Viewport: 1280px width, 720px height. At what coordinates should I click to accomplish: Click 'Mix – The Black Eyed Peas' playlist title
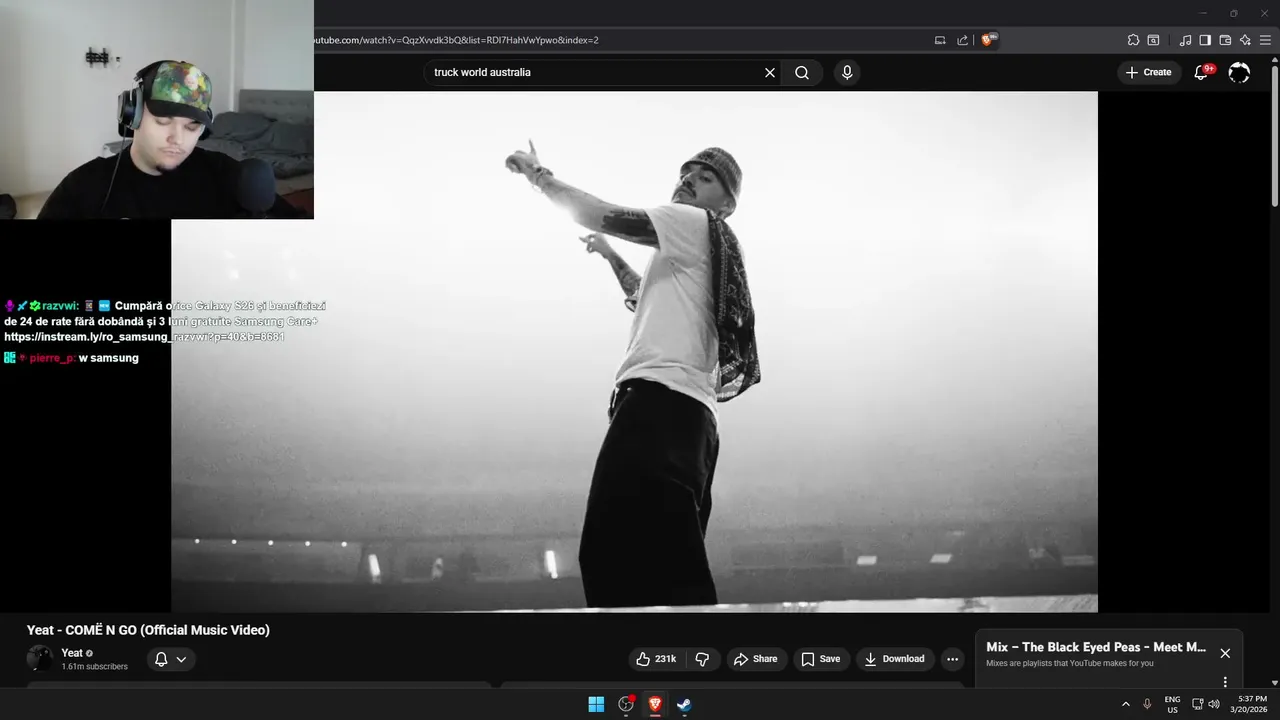coord(1096,647)
